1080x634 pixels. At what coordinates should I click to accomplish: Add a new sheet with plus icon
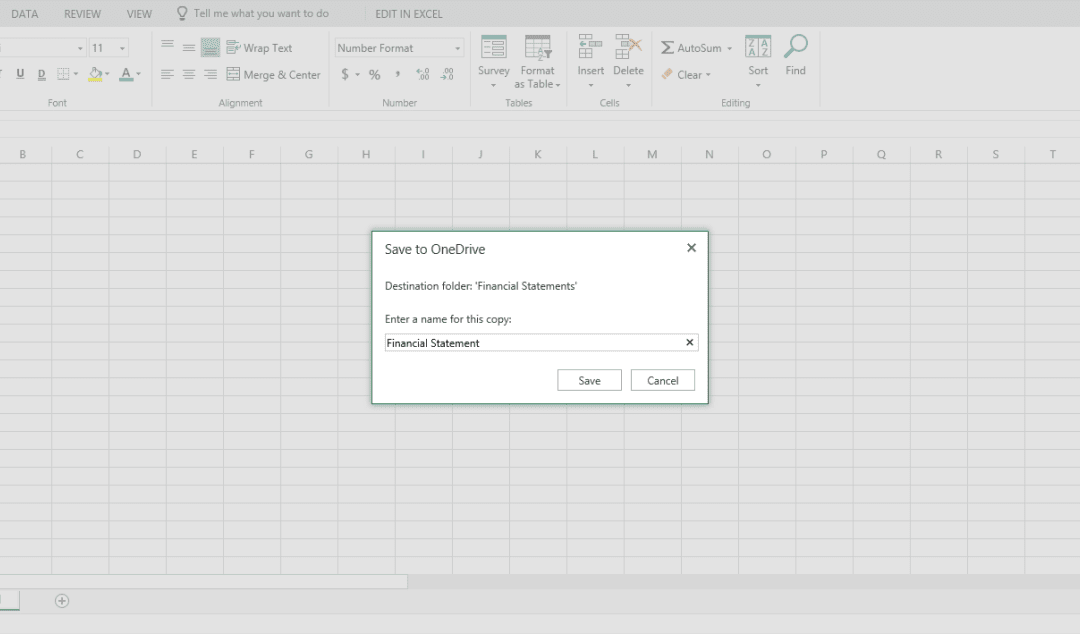click(x=62, y=601)
